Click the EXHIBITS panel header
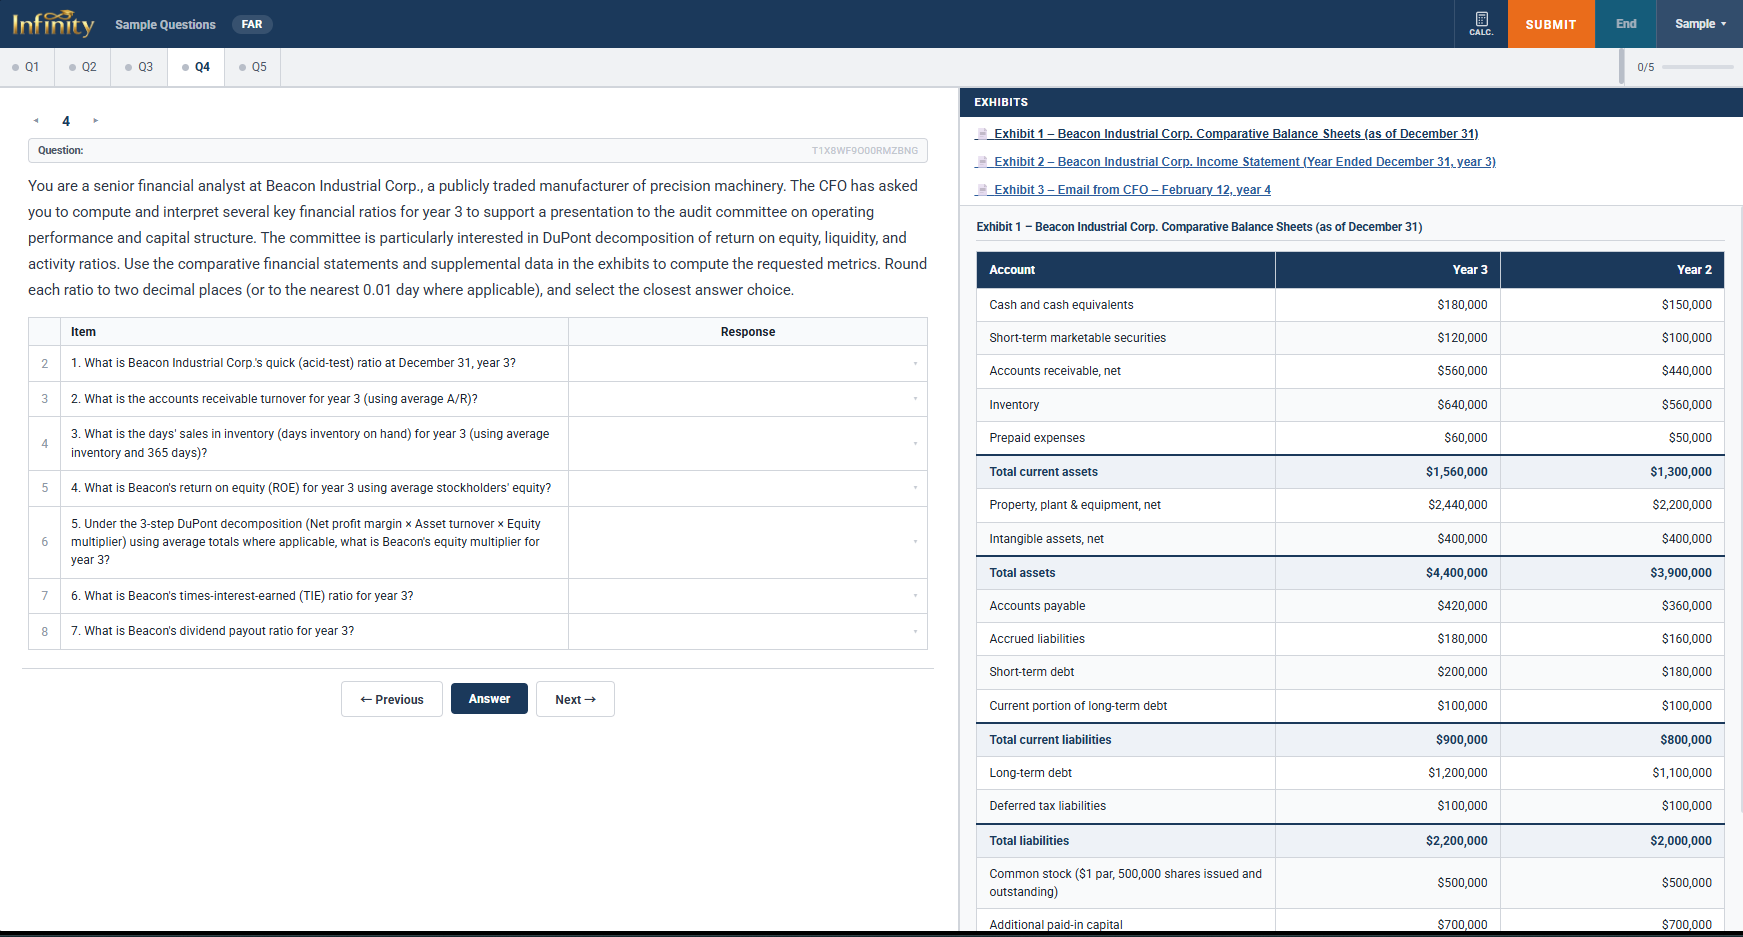1743x937 pixels. [x=1351, y=102]
